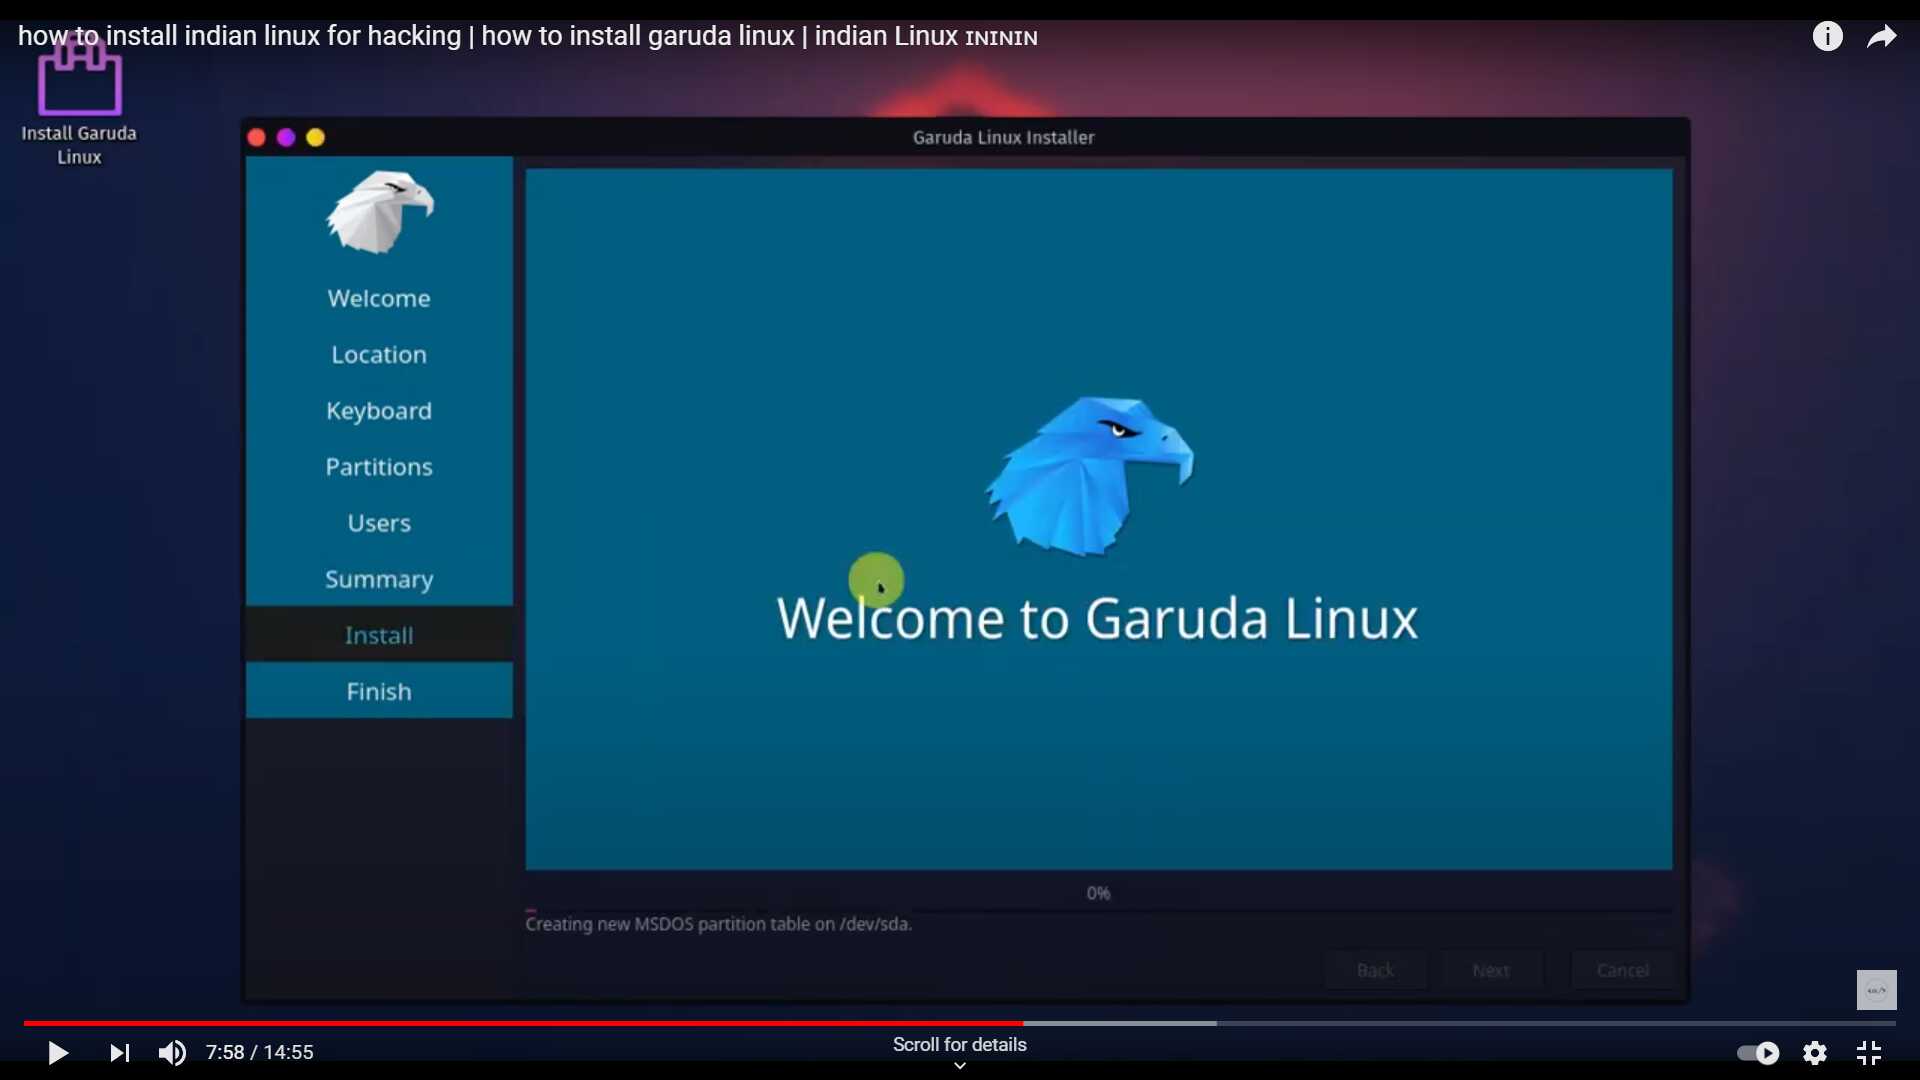Click the share arrow icon
Viewport: 1920px width, 1080px height.
pyautogui.click(x=1882, y=35)
